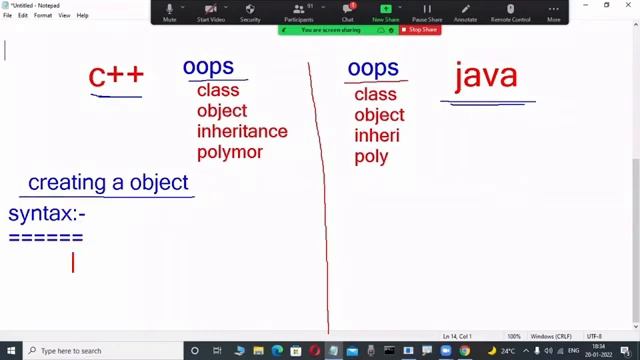Open video options arrow next to Start Video

coord(226,7)
